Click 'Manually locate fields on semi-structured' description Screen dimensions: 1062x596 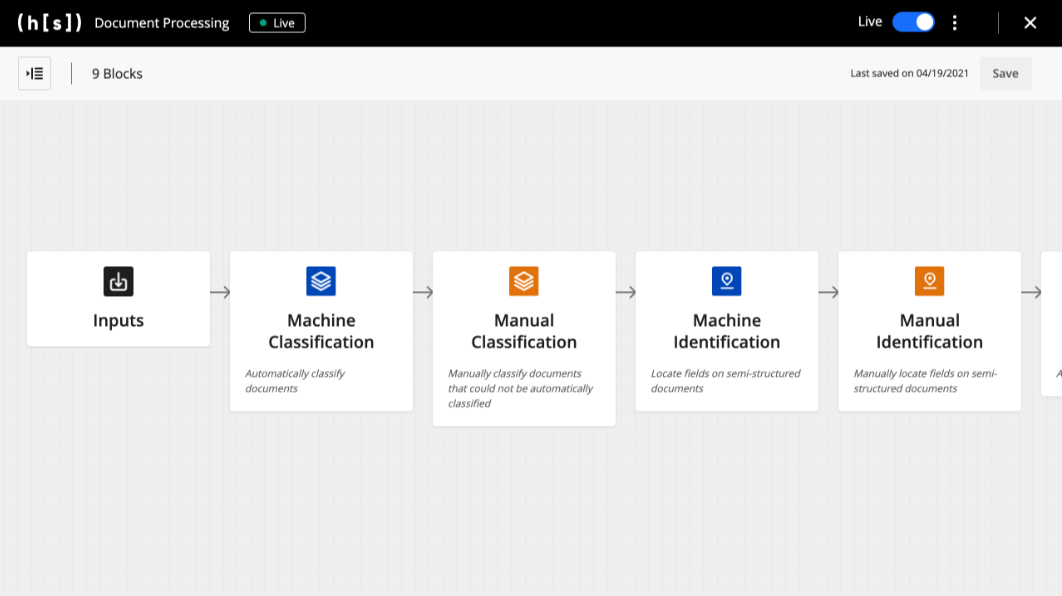click(925, 381)
